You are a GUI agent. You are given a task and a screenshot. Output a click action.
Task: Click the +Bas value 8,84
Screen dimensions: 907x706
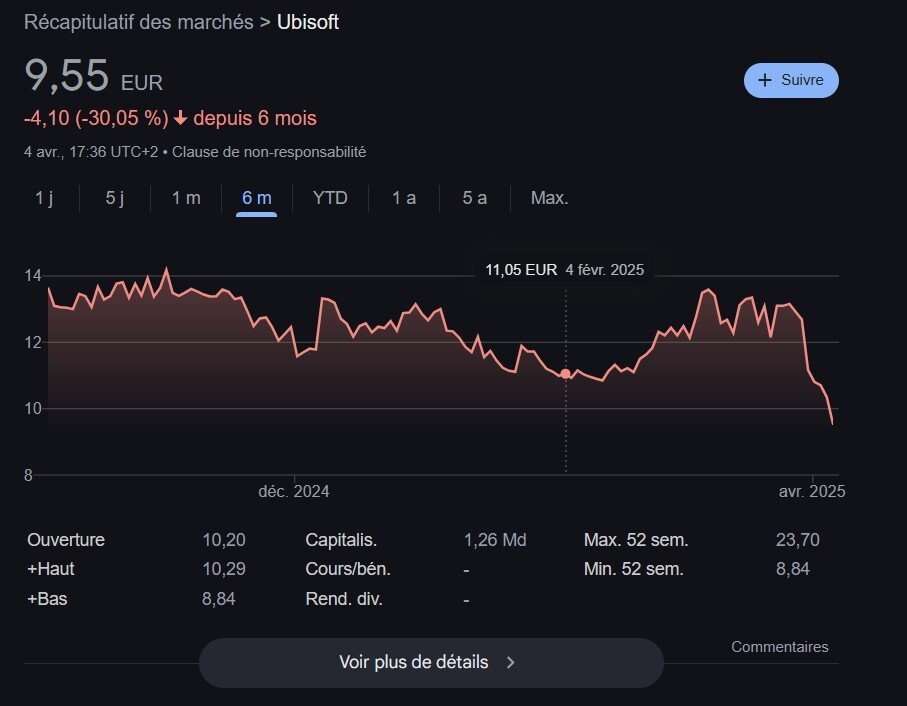click(x=219, y=599)
